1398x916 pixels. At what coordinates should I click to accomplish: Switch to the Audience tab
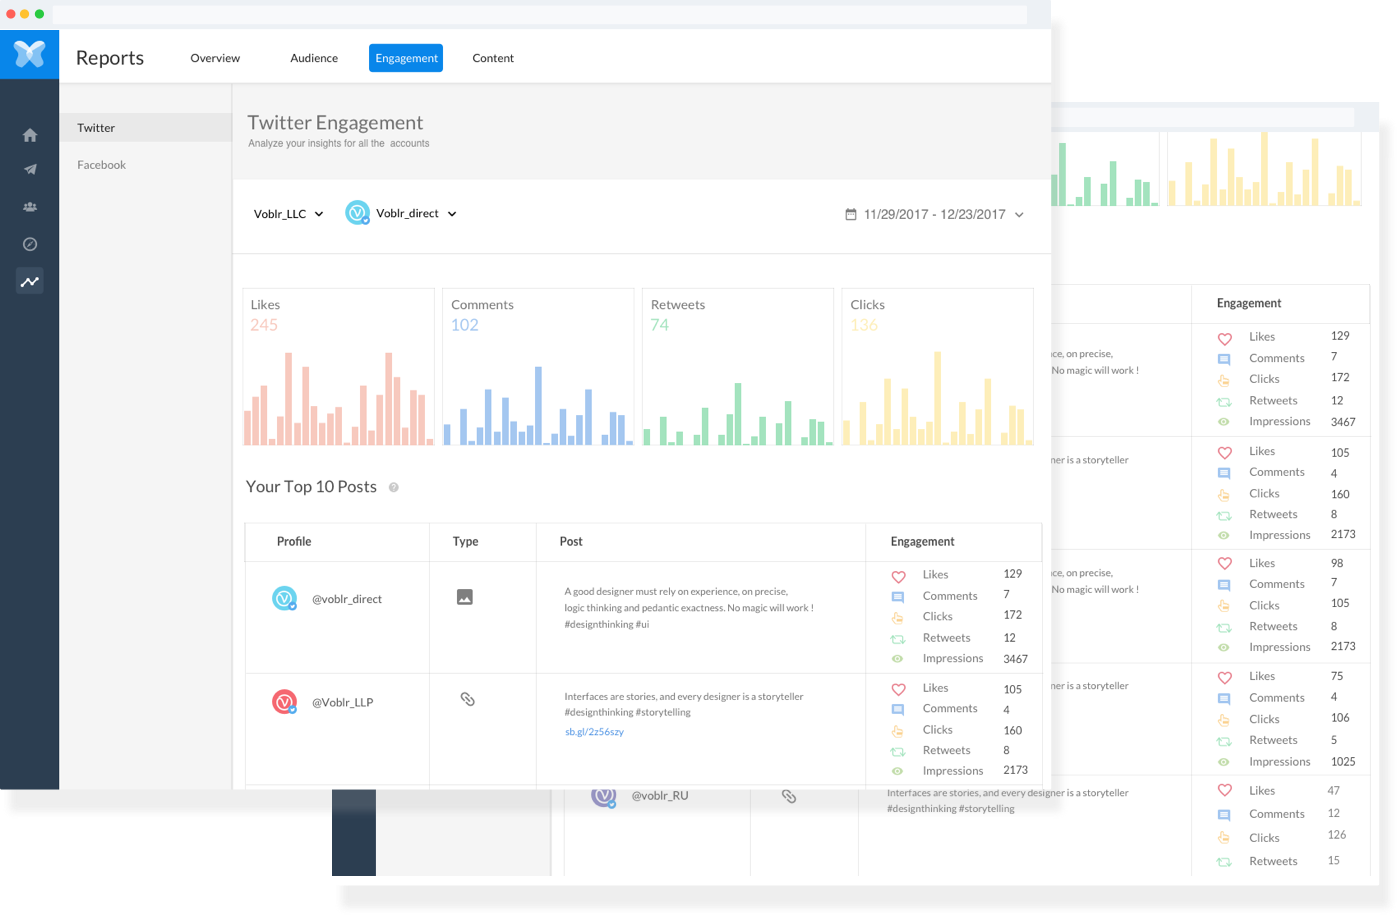(314, 58)
